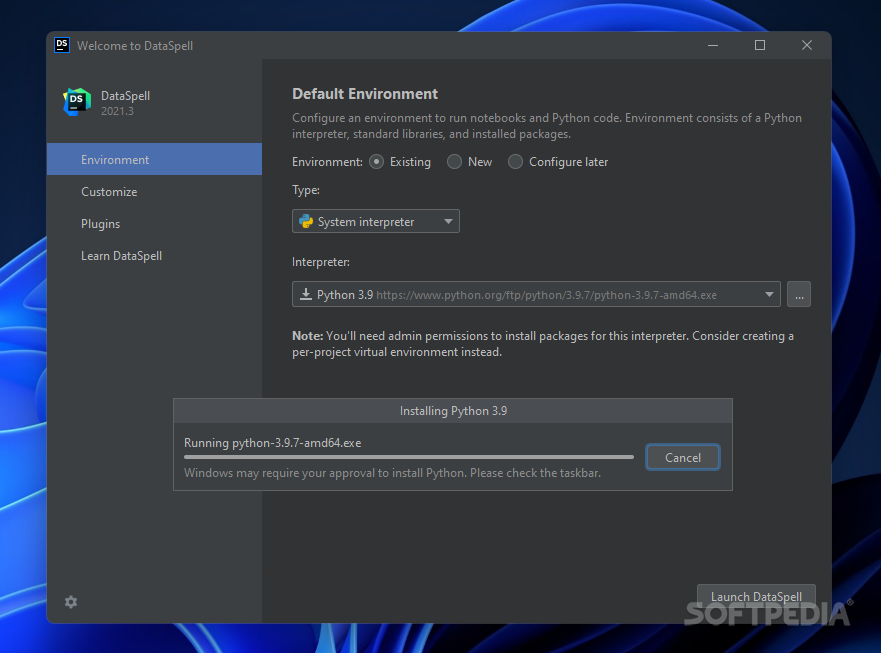
Task: Click the Windows approval message text
Action: click(x=392, y=473)
